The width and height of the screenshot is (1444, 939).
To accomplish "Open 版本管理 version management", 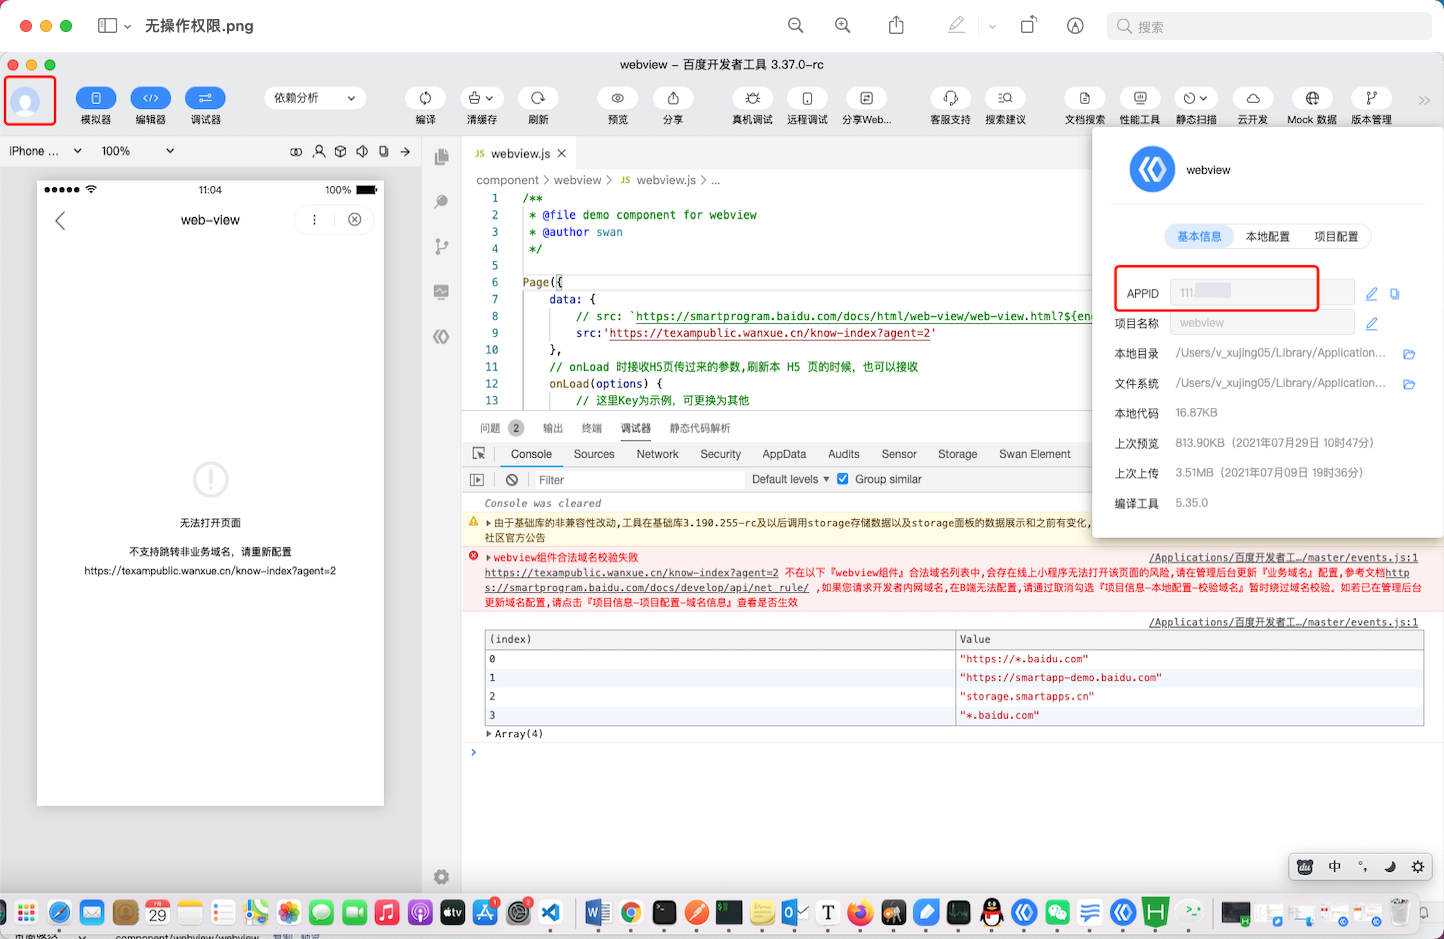I will 1371,98.
